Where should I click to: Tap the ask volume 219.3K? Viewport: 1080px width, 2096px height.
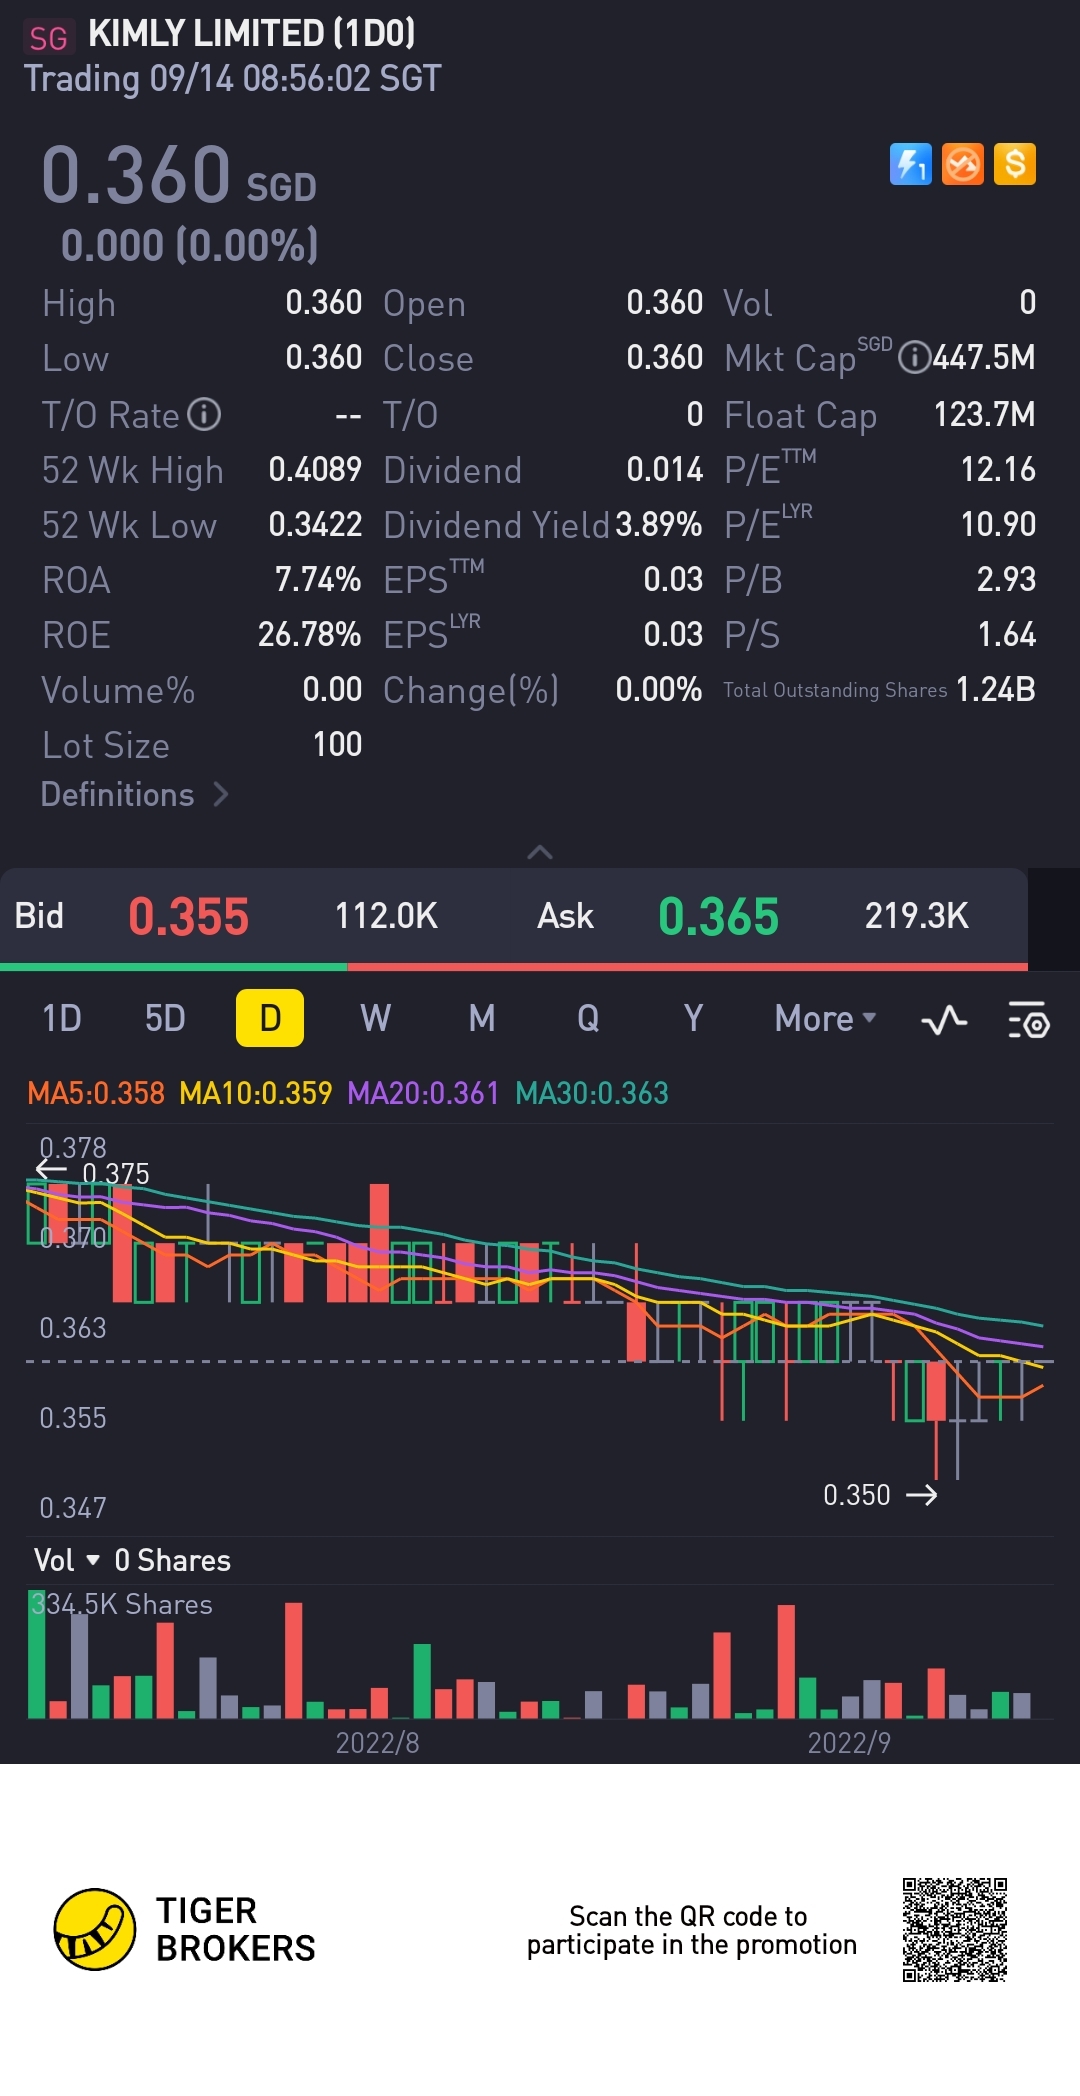tap(917, 915)
